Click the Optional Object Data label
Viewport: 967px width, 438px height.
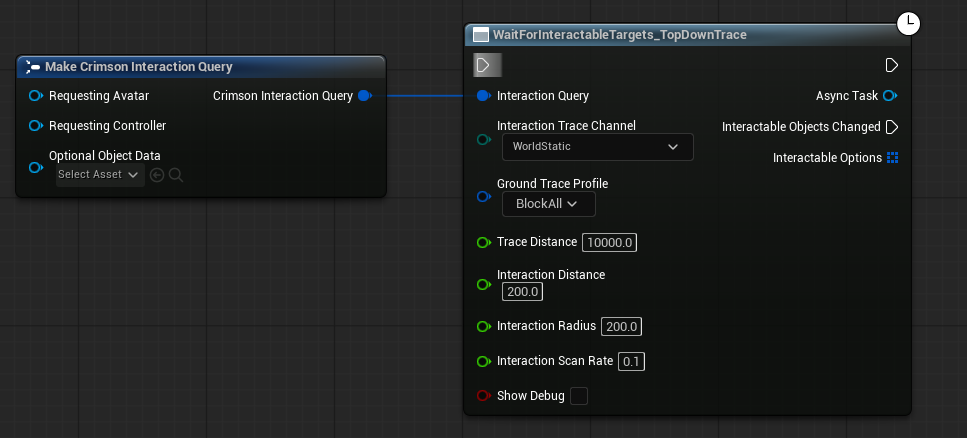tap(105, 156)
